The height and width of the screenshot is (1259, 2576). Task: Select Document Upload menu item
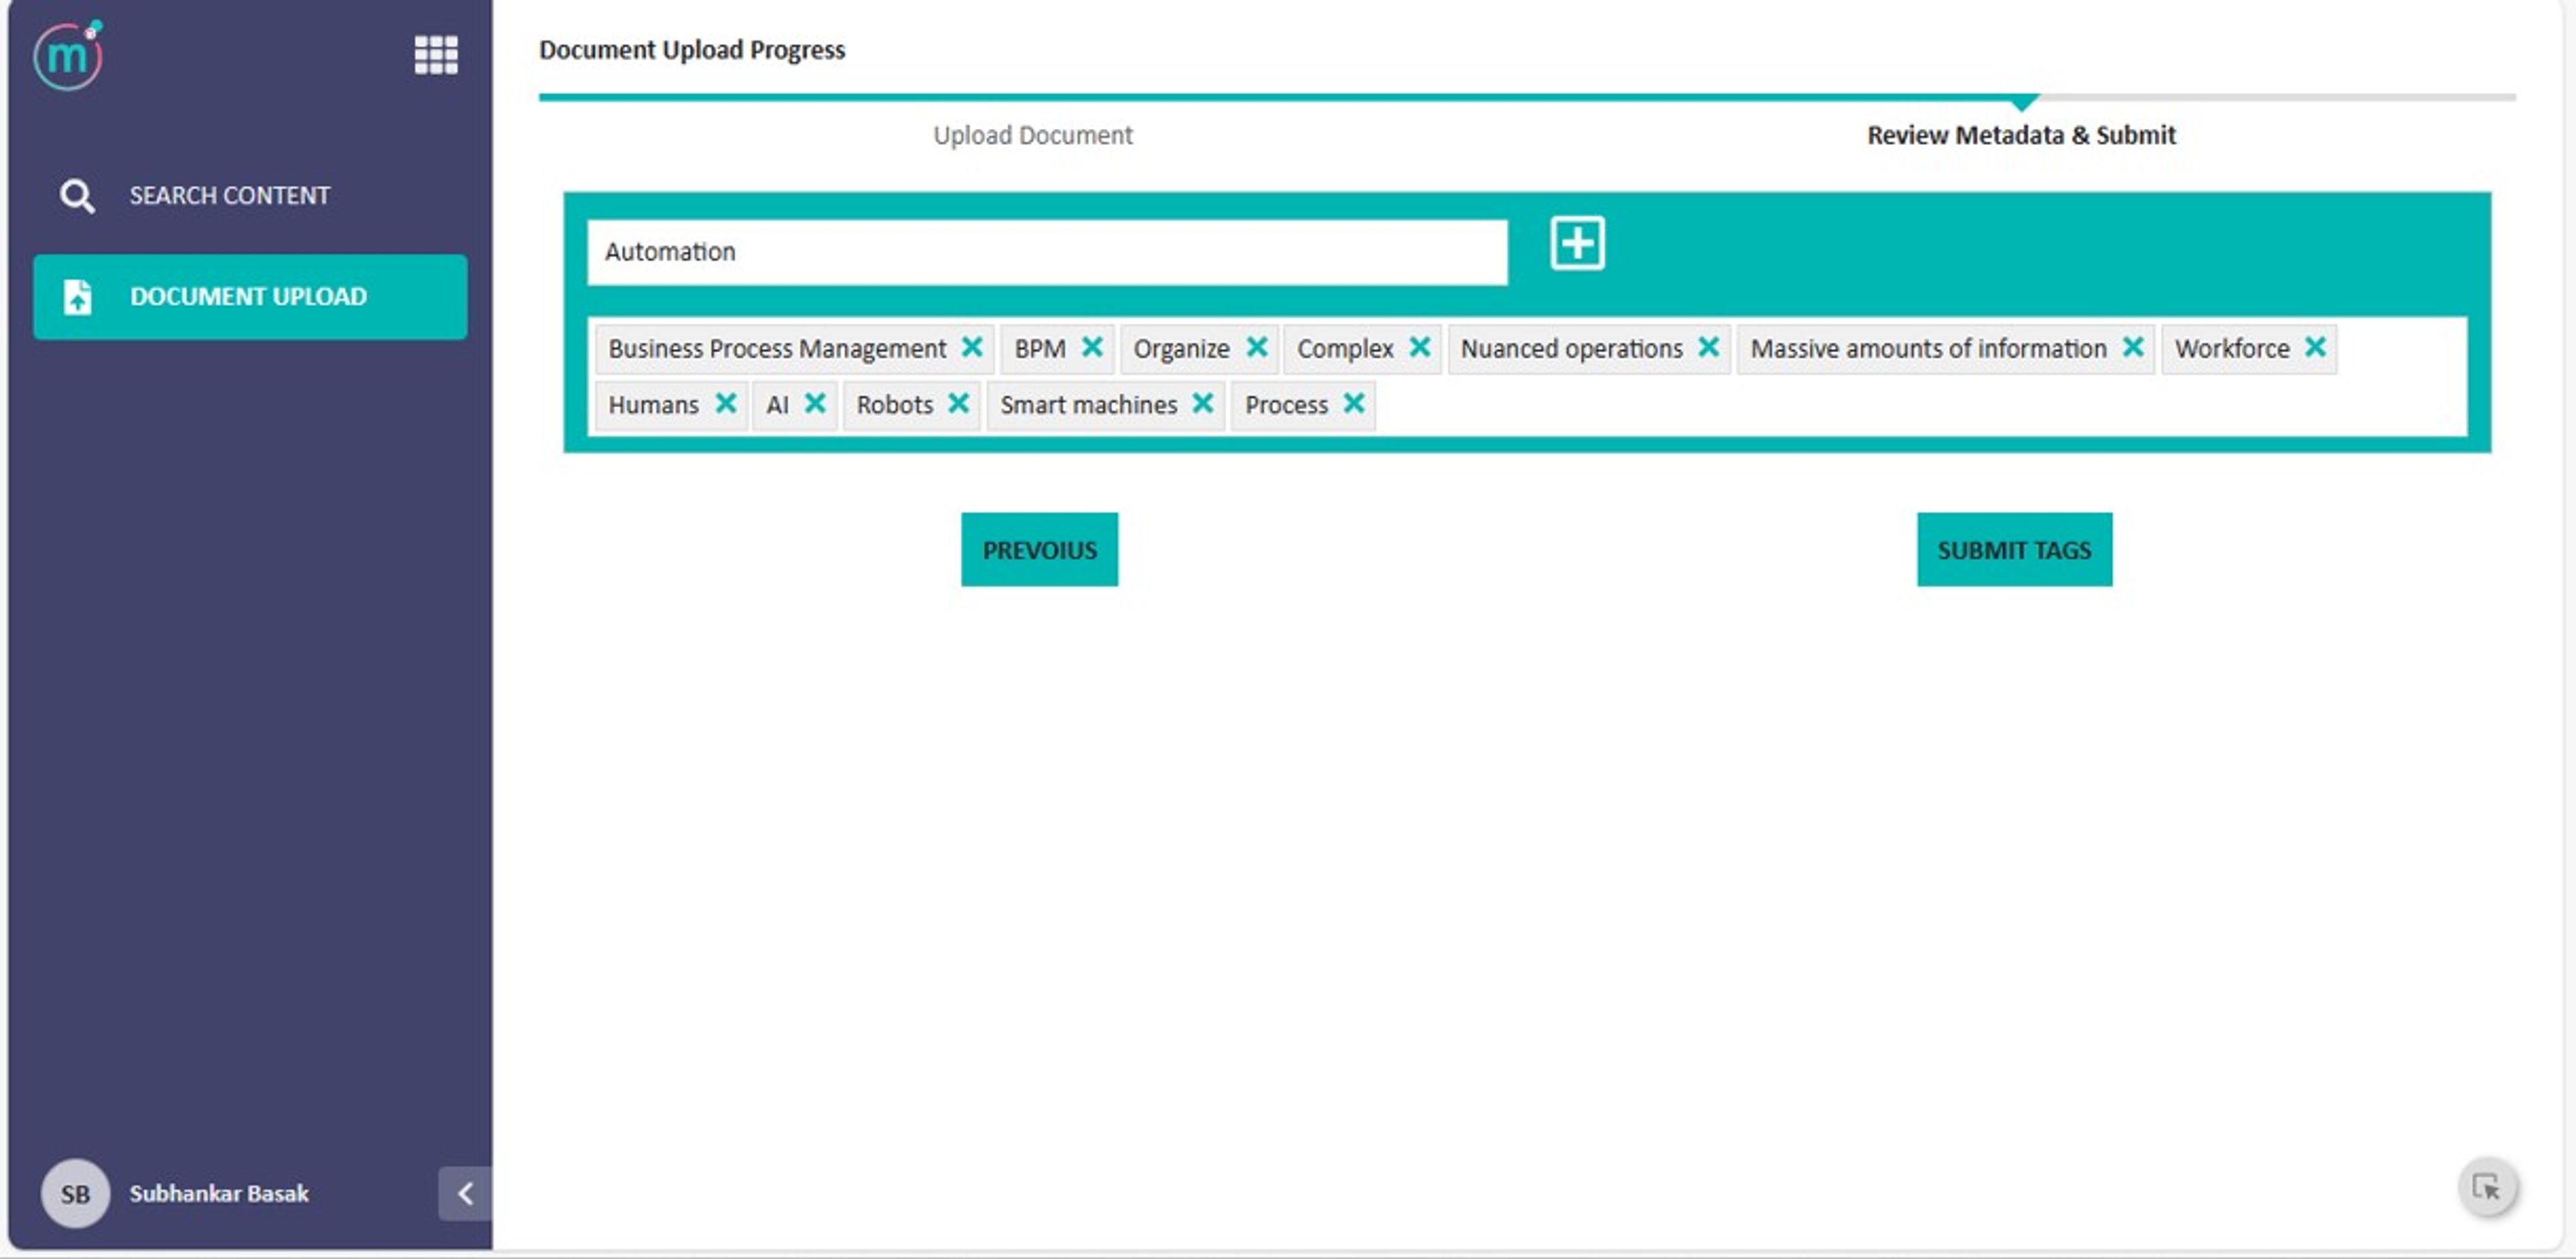pos(250,297)
